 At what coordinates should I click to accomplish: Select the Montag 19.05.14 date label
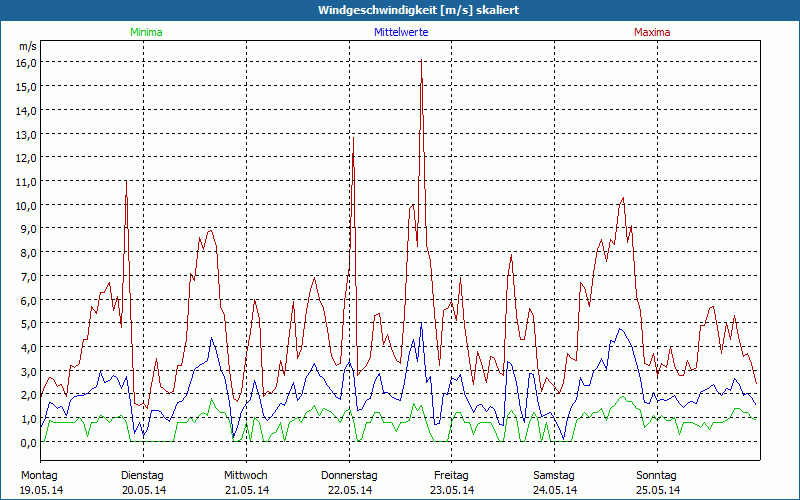tap(40, 482)
